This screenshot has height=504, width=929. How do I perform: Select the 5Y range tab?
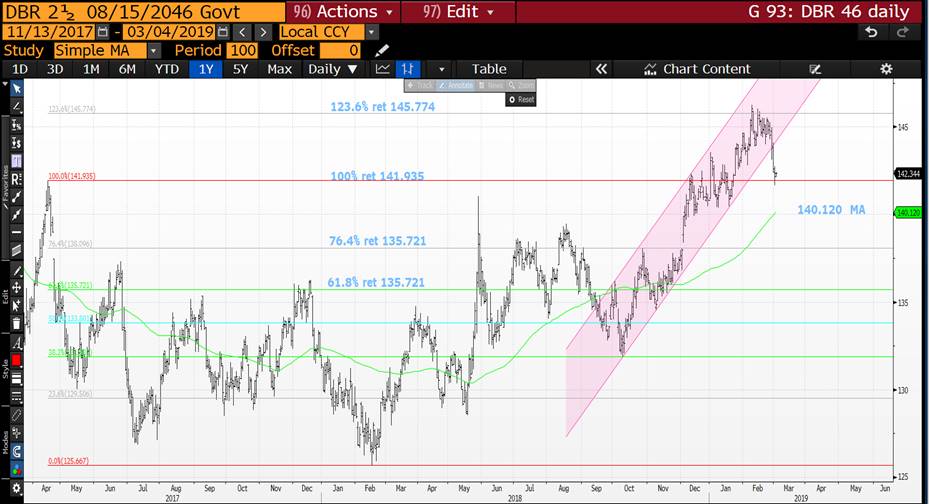coord(240,69)
